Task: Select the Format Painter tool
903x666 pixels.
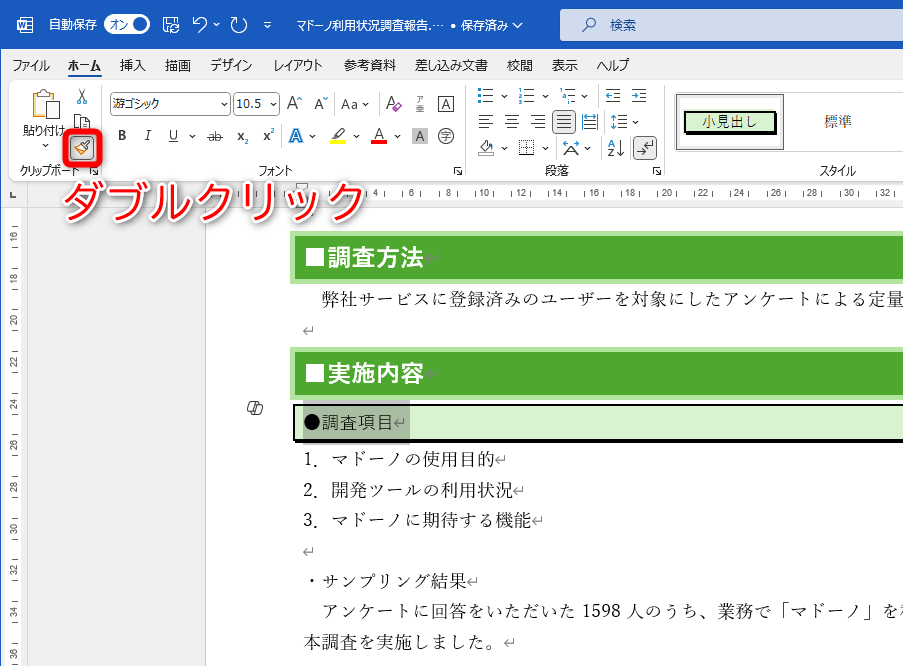Action: (x=81, y=148)
